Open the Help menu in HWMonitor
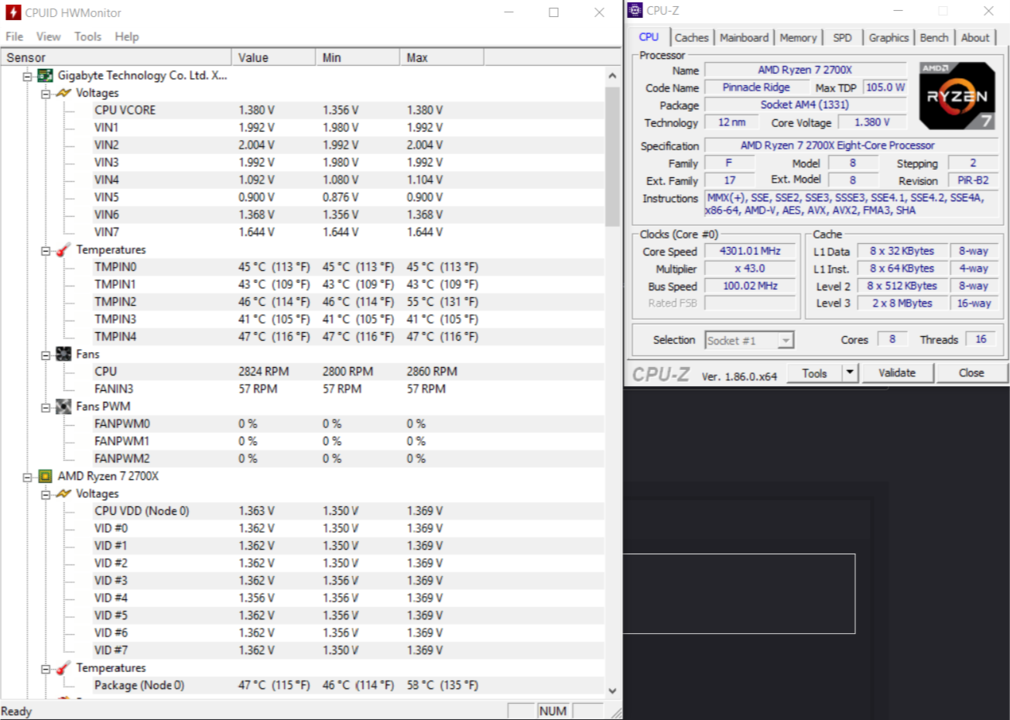Screen dimensions: 1010x720 click(127, 37)
